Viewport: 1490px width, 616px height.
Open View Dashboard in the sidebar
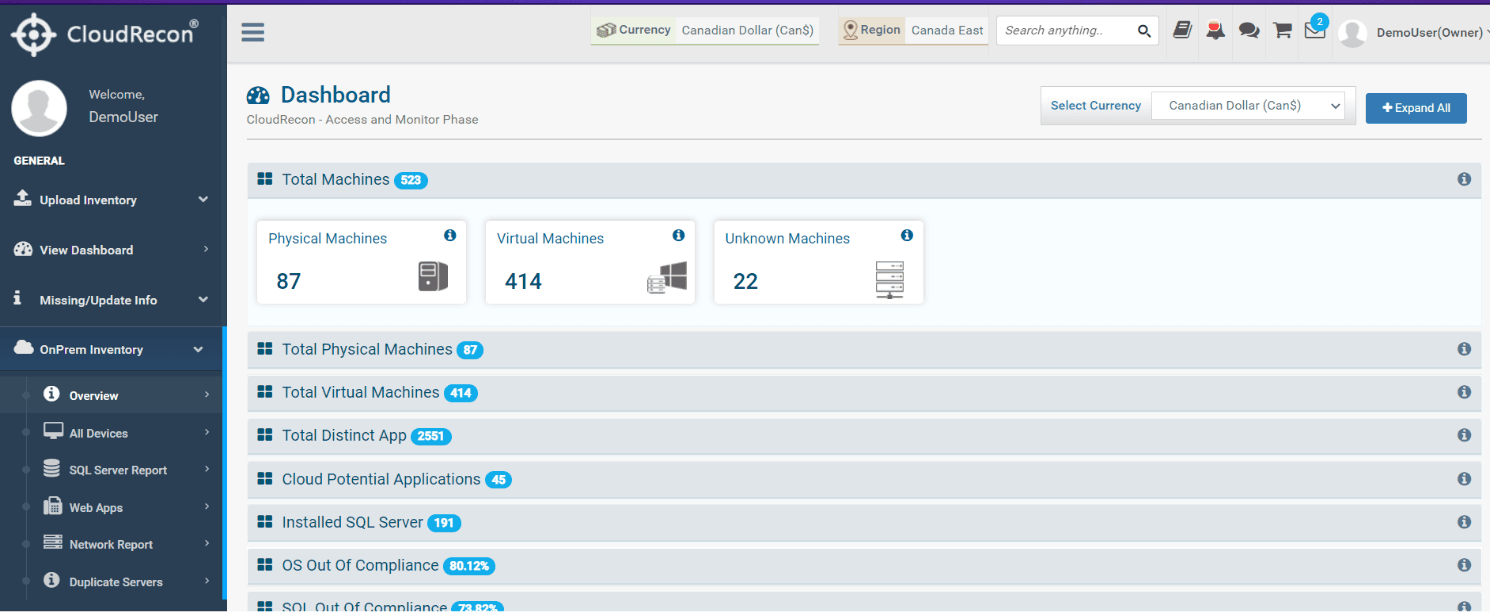click(x=112, y=250)
